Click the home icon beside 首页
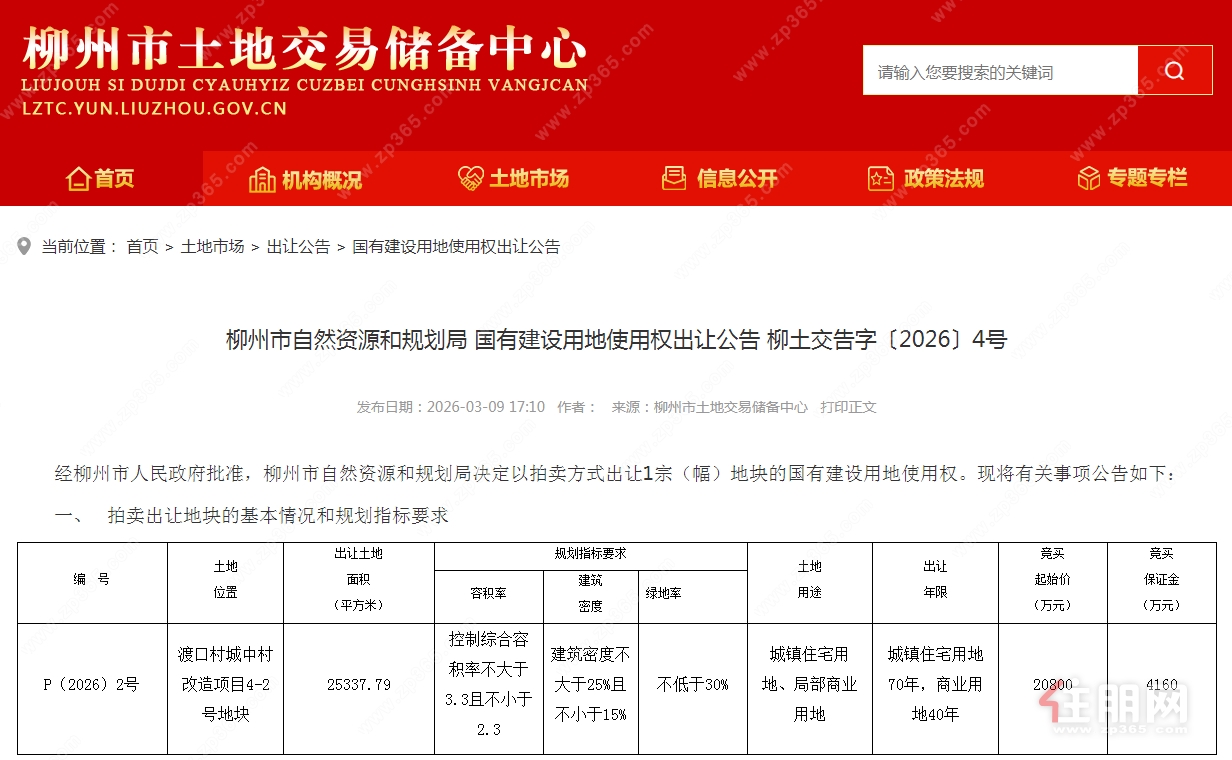 point(78,178)
